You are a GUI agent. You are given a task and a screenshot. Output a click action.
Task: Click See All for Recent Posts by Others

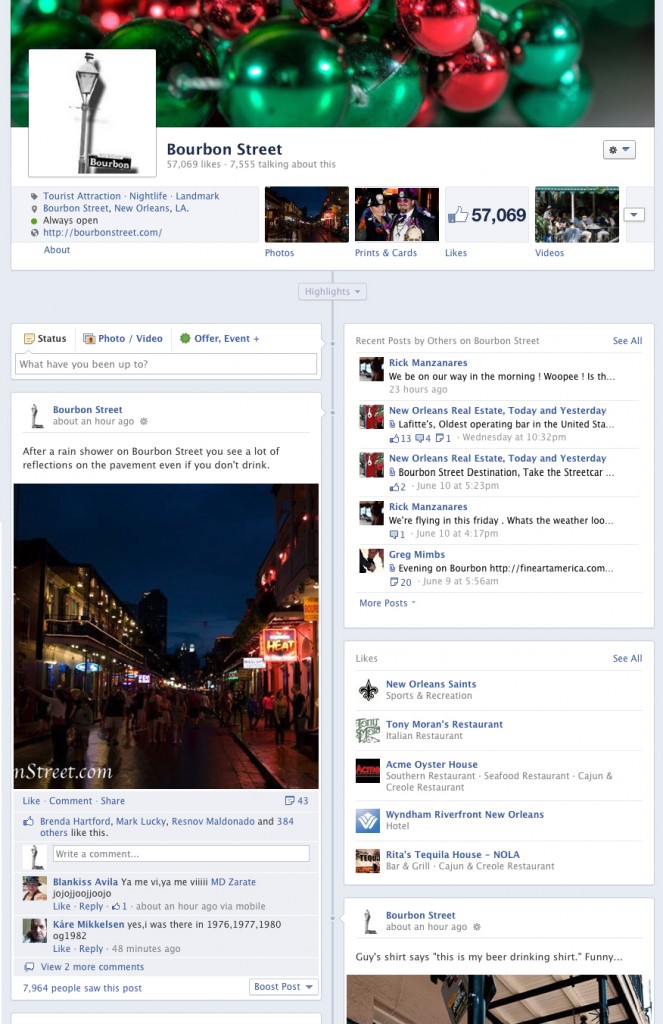click(627, 340)
